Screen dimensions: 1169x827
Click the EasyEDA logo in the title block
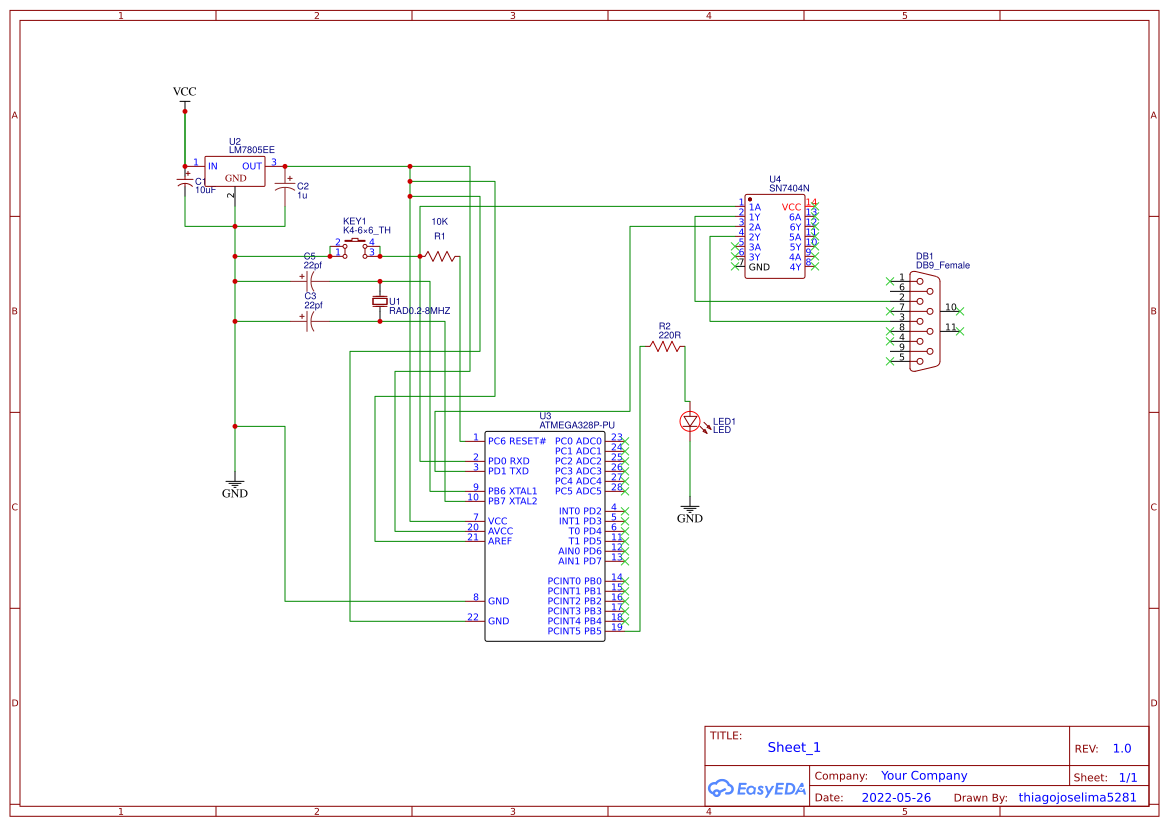(757, 789)
